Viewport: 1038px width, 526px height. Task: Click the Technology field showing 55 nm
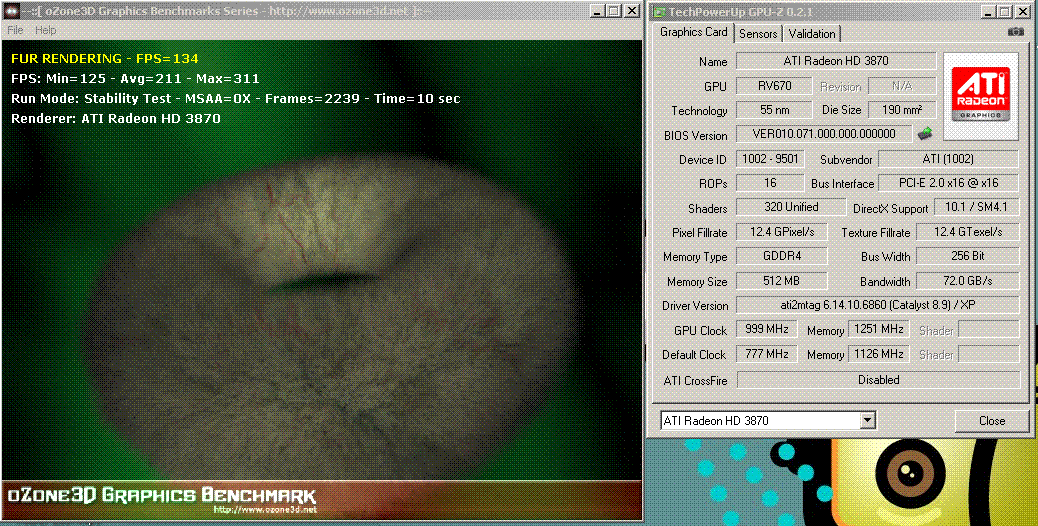pyautogui.click(x=774, y=110)
